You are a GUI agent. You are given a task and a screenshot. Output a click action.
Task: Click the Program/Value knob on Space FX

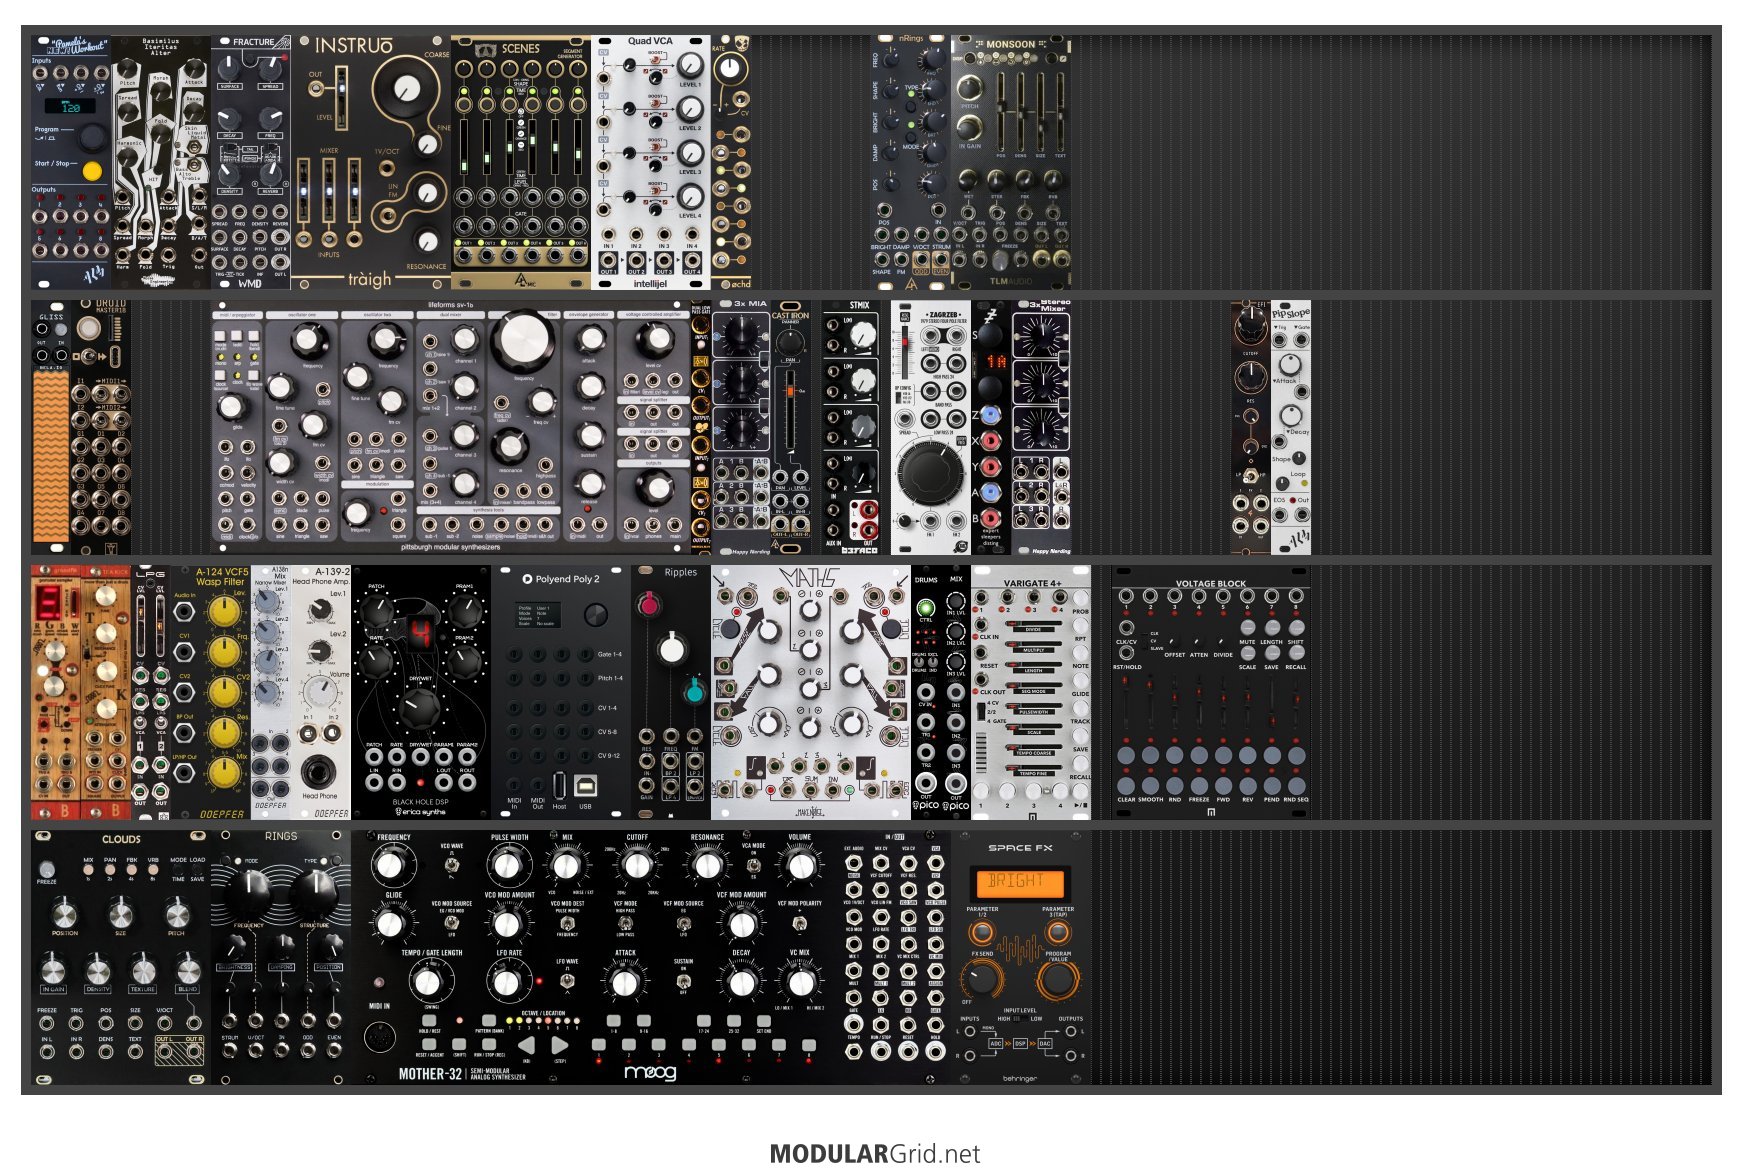[x=1057, y=979]
